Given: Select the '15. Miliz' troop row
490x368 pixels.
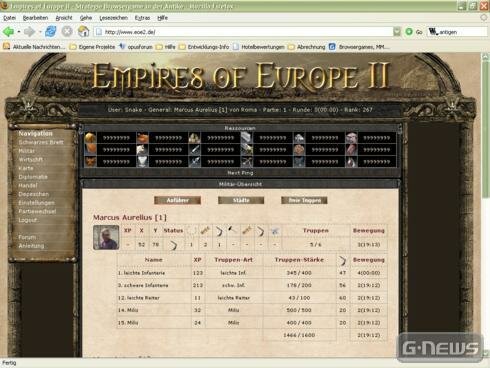Looking at the screenshot, I should 252,323.
